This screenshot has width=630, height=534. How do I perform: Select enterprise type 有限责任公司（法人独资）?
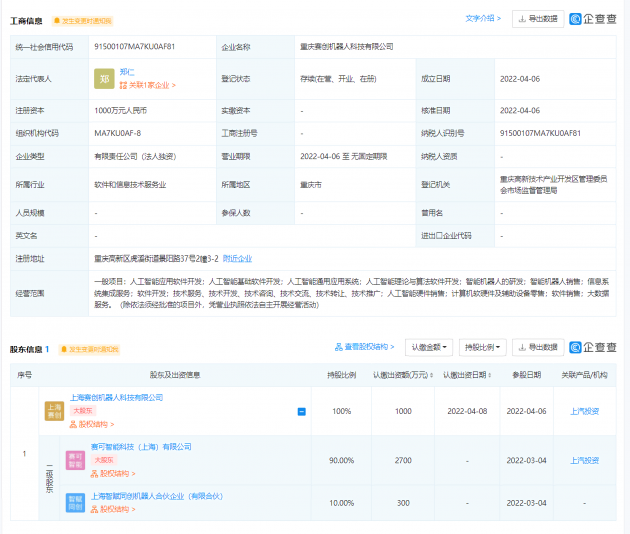pyautogui.click(x=135, y=156)
